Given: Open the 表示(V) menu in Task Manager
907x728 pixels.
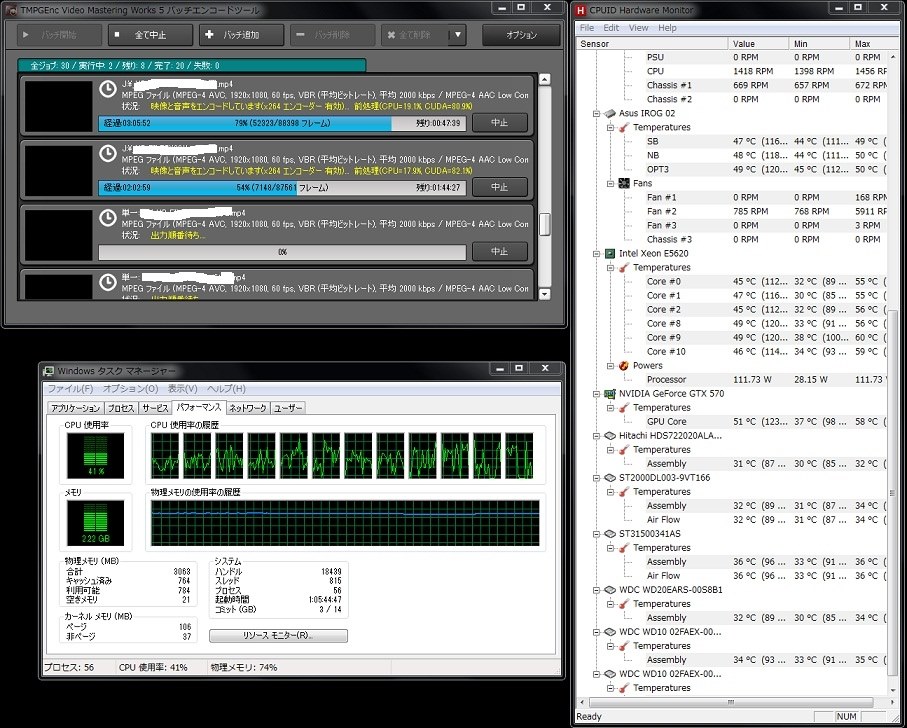Looking at the screenshot, I should [x=182, y=389].
